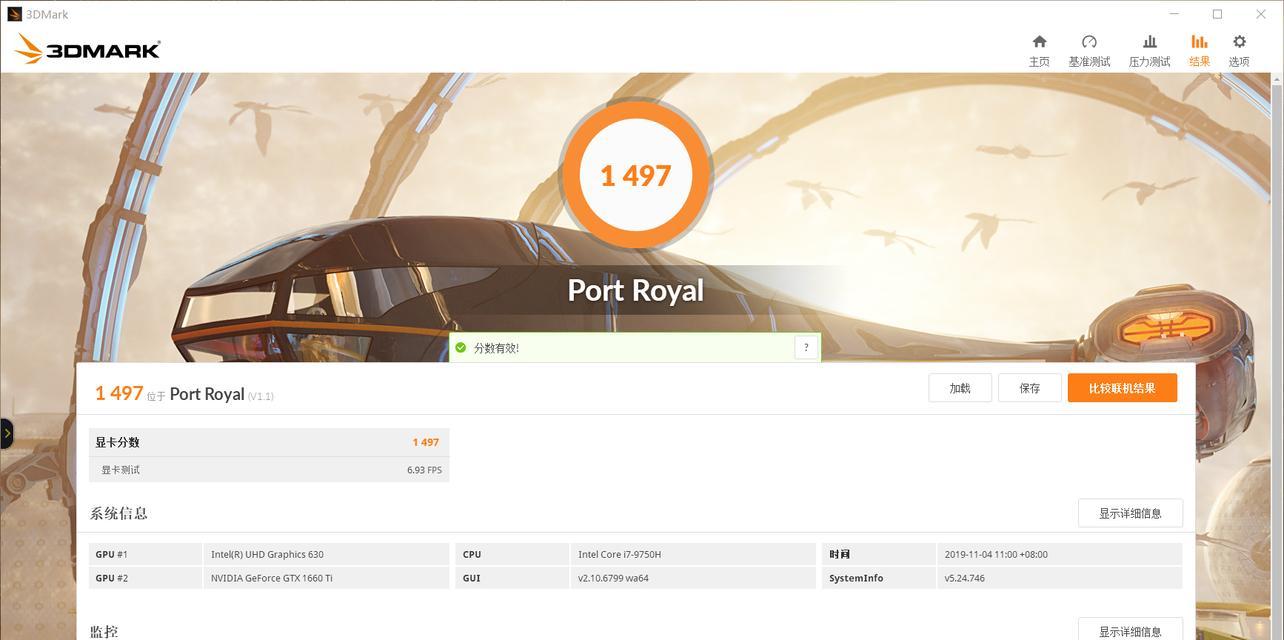Click the large 1 497 score circle
The width and height of the screenshot is (1284, 640).
coord(636,175)
